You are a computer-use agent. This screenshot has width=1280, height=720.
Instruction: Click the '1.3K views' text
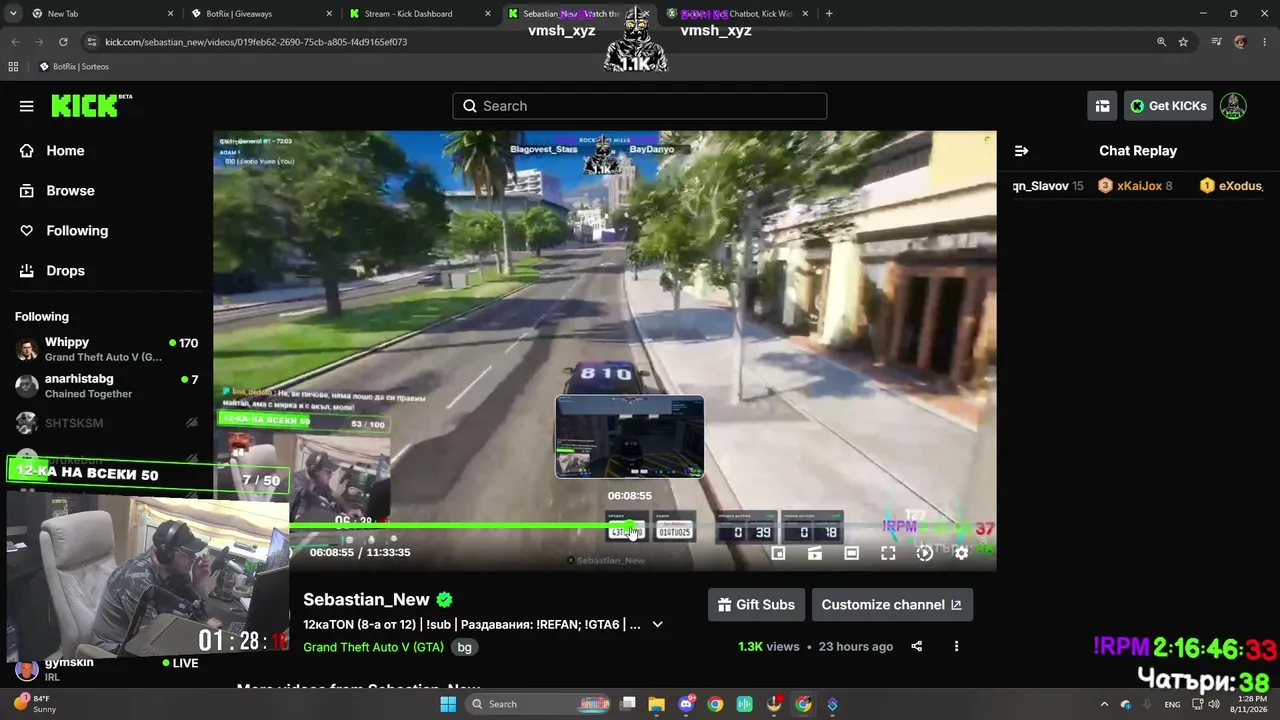coord(769,647)
